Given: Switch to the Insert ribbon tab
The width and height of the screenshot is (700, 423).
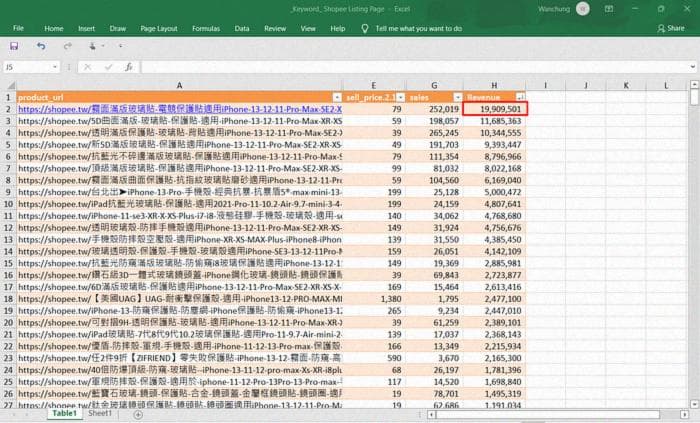Looking at the screenshot, I should (86, 28).
